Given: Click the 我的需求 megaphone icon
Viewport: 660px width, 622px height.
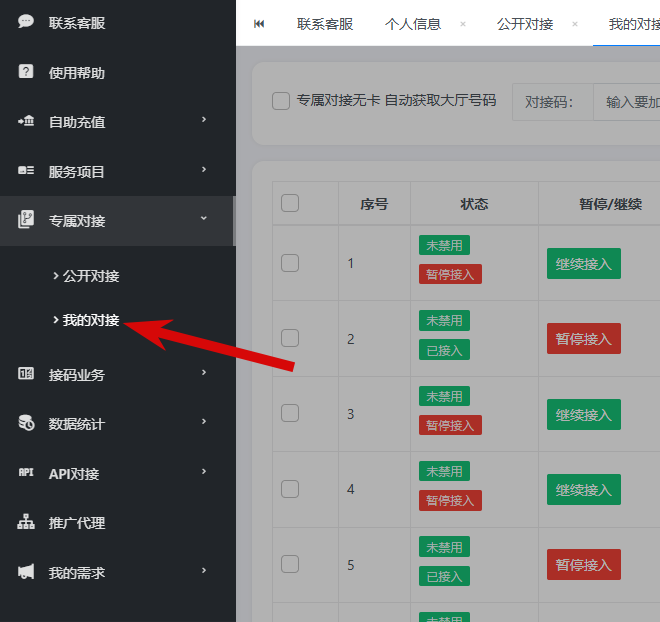Looking at the screenshot, I should tap(26, 571).
